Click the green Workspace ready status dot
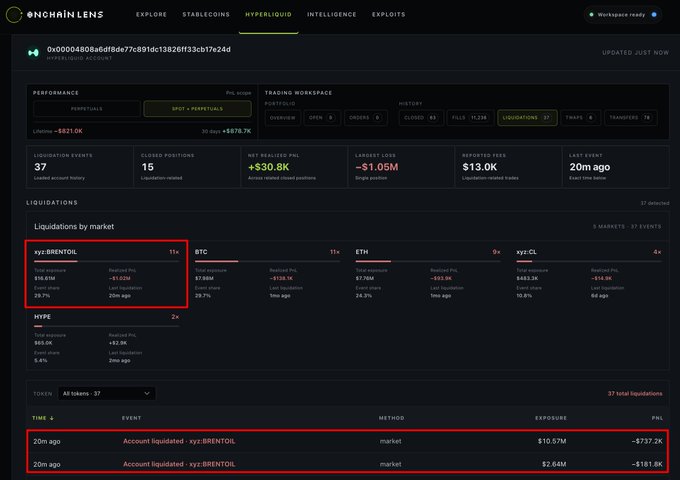Viewport: 680px width, 480px height. [x=591, y=14]
